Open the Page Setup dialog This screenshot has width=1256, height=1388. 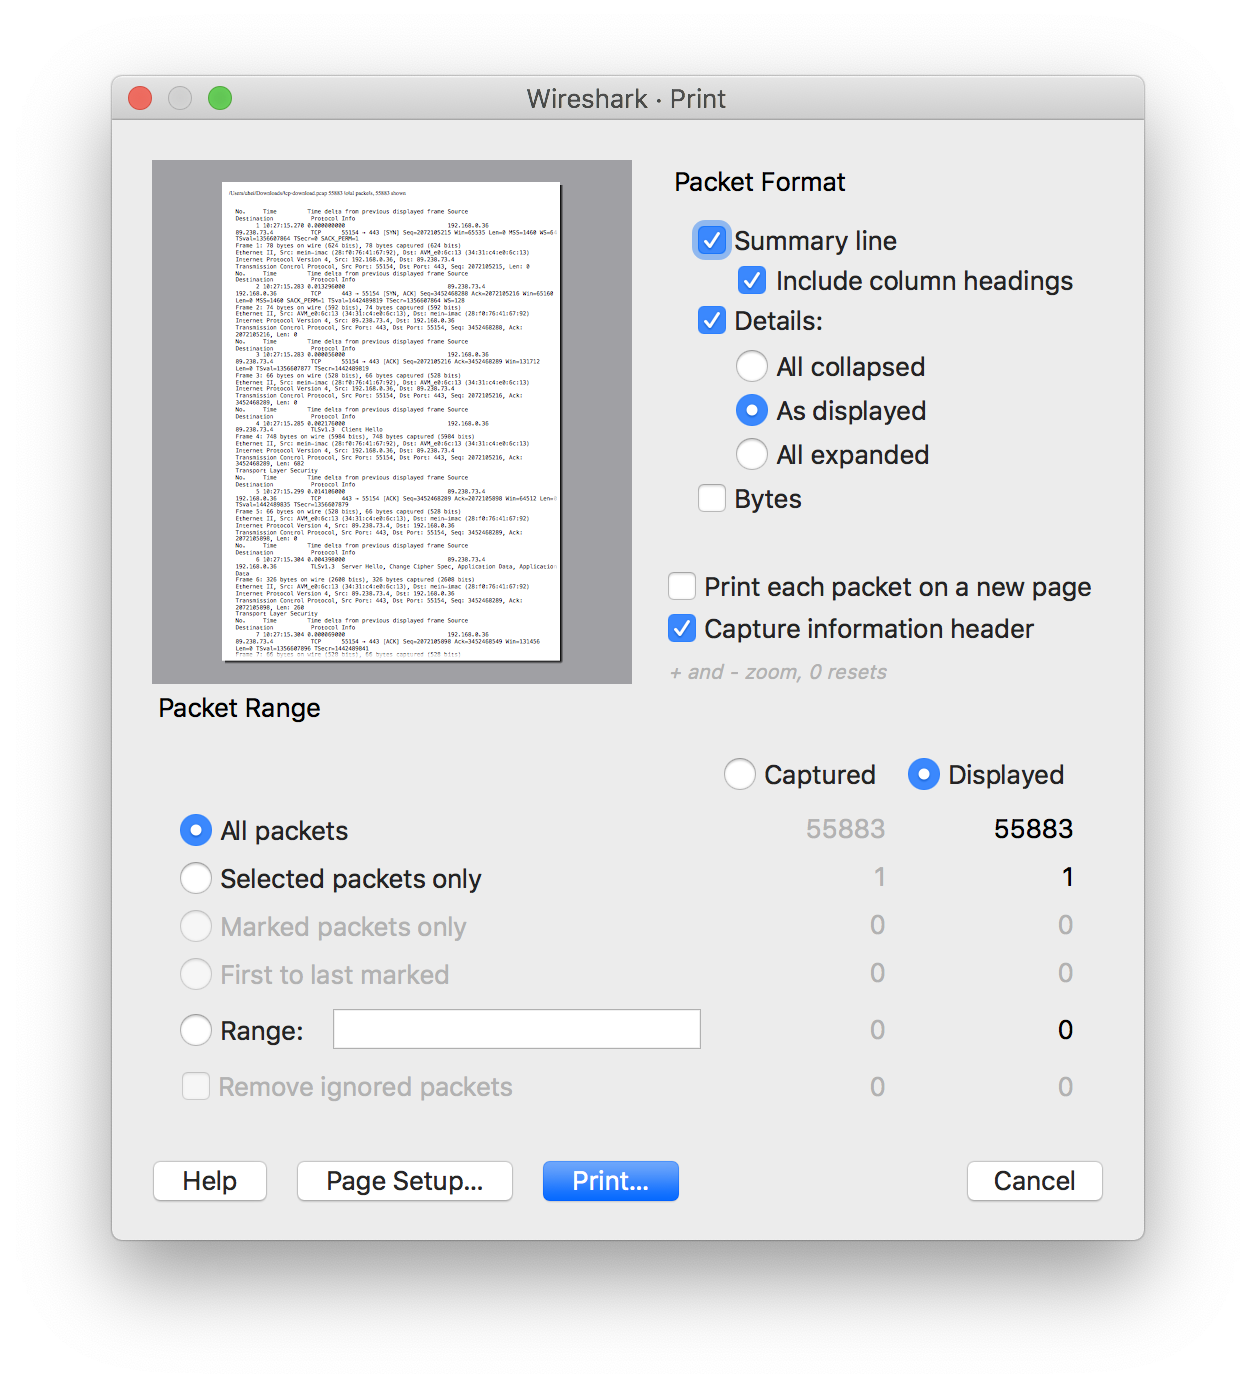click(405, 1181)
